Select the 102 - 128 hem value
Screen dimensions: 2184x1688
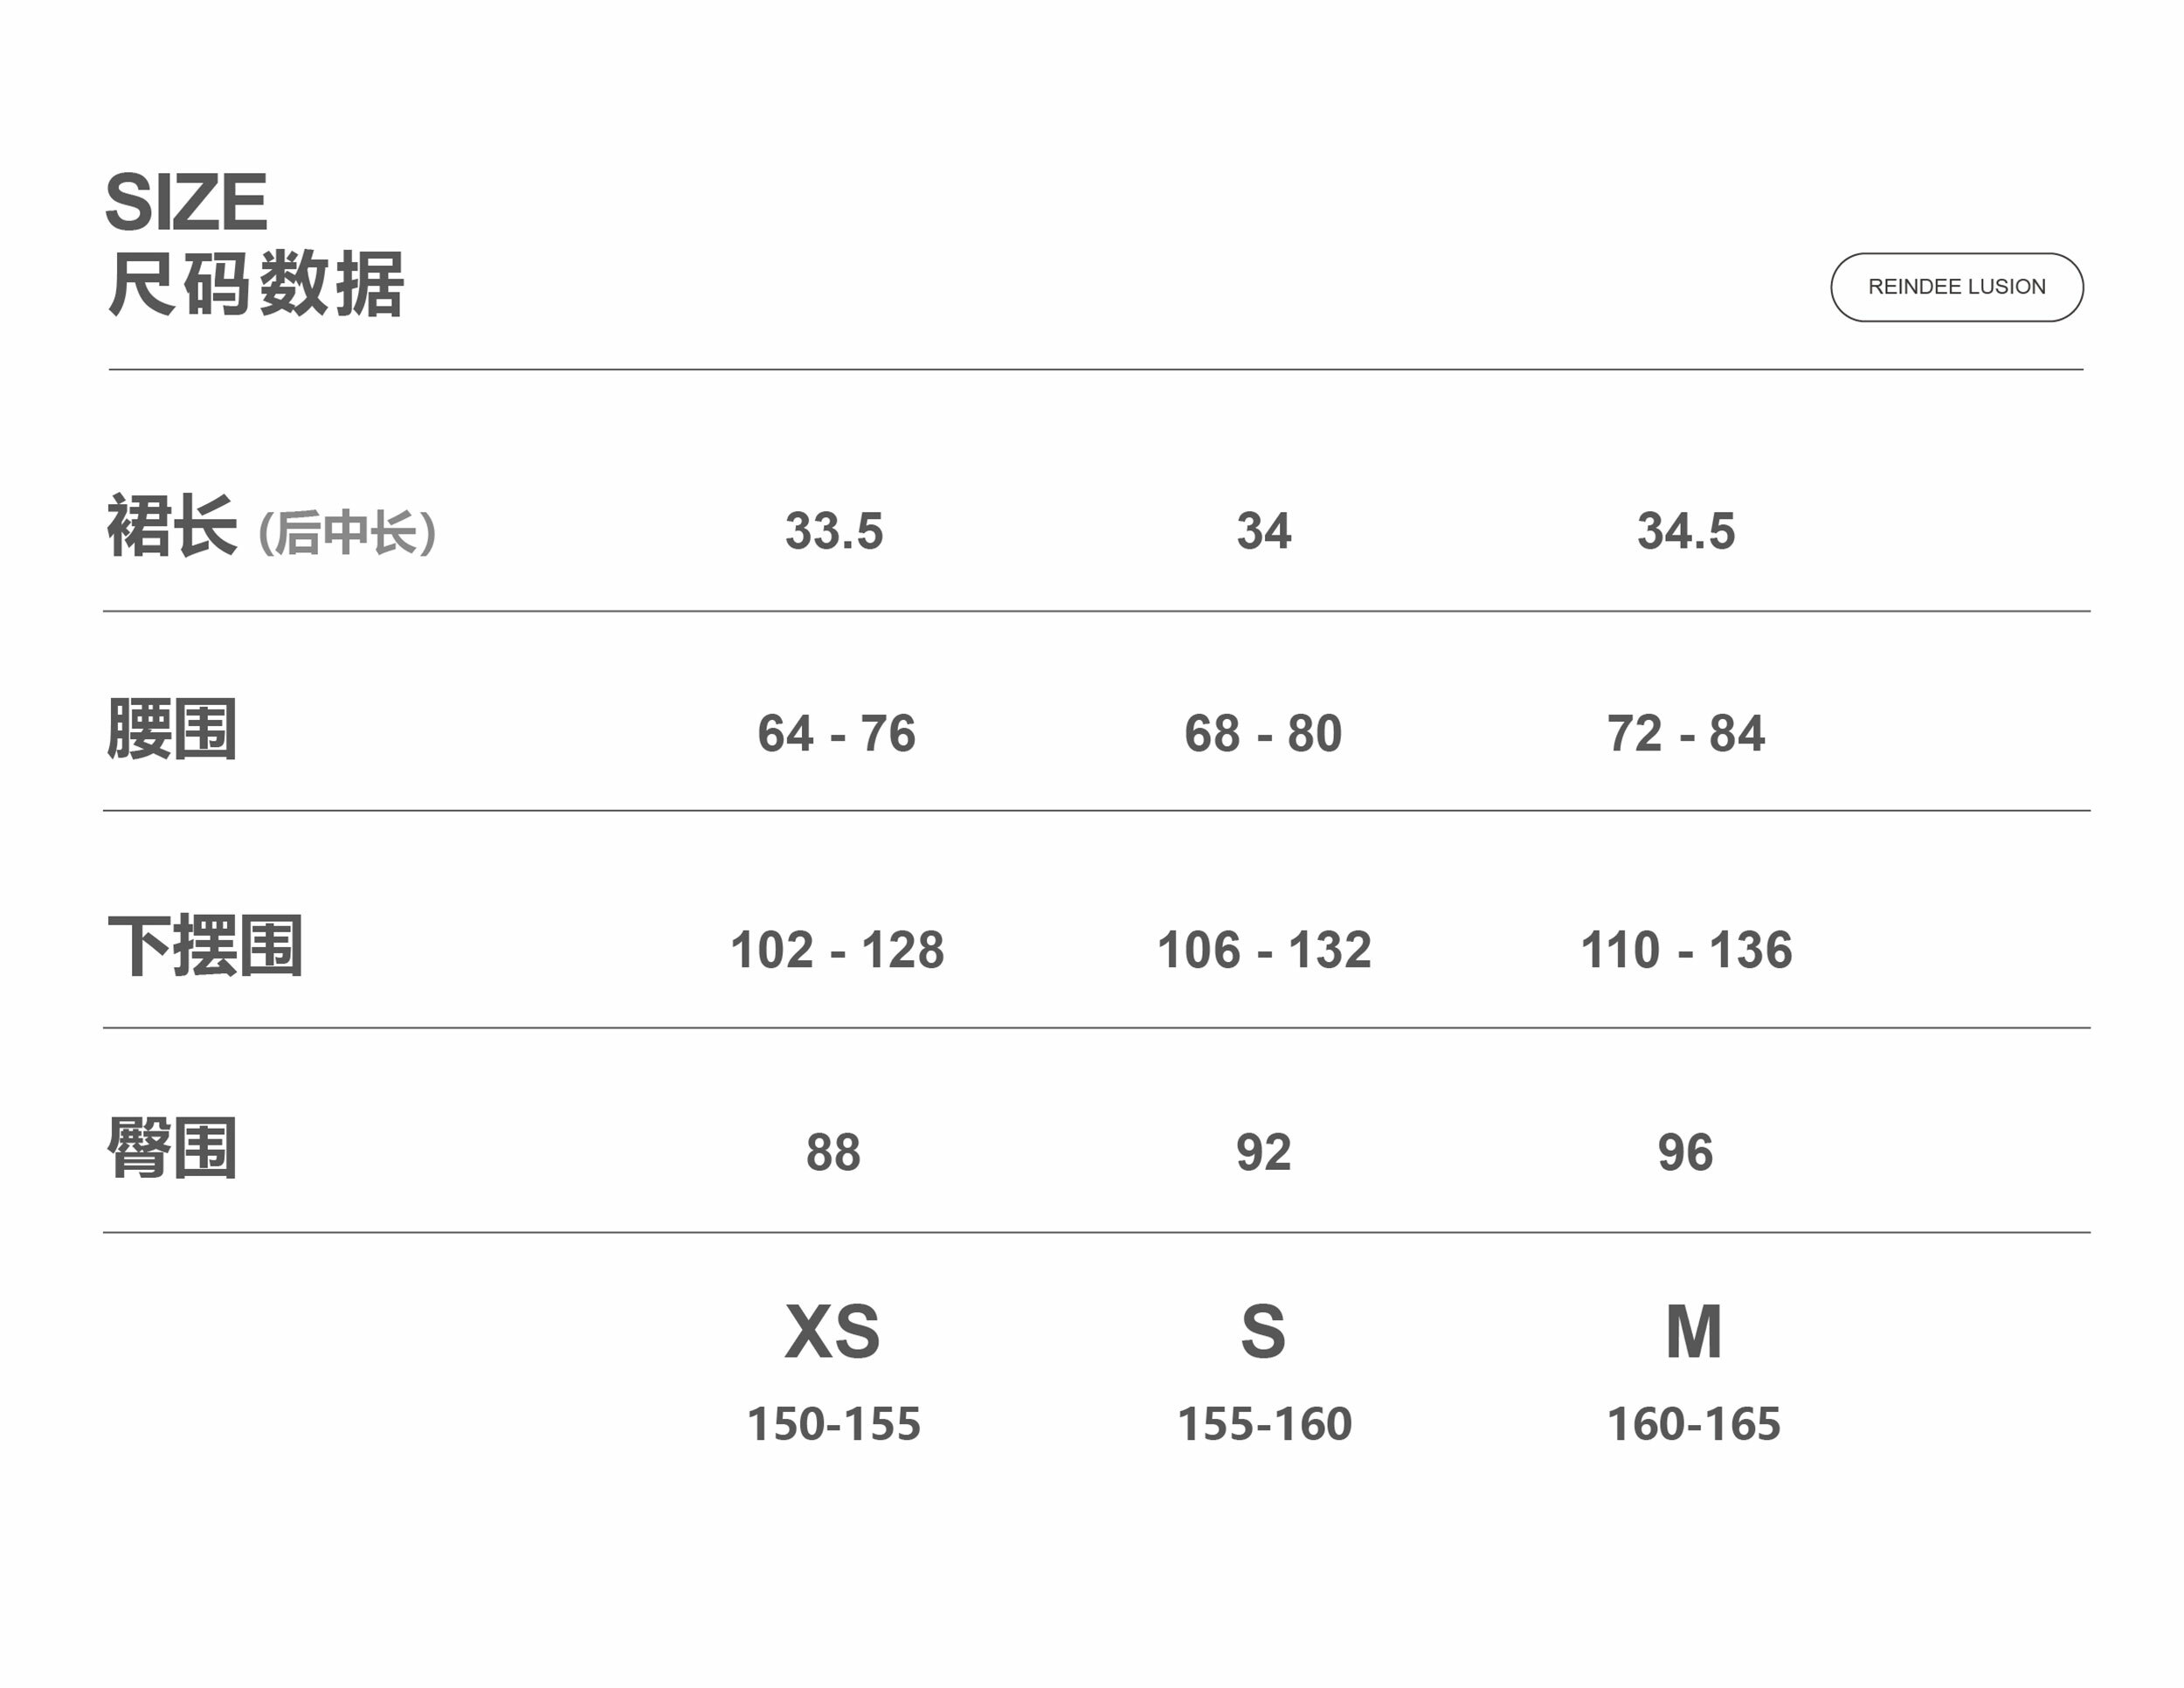[x=837, y=950]
